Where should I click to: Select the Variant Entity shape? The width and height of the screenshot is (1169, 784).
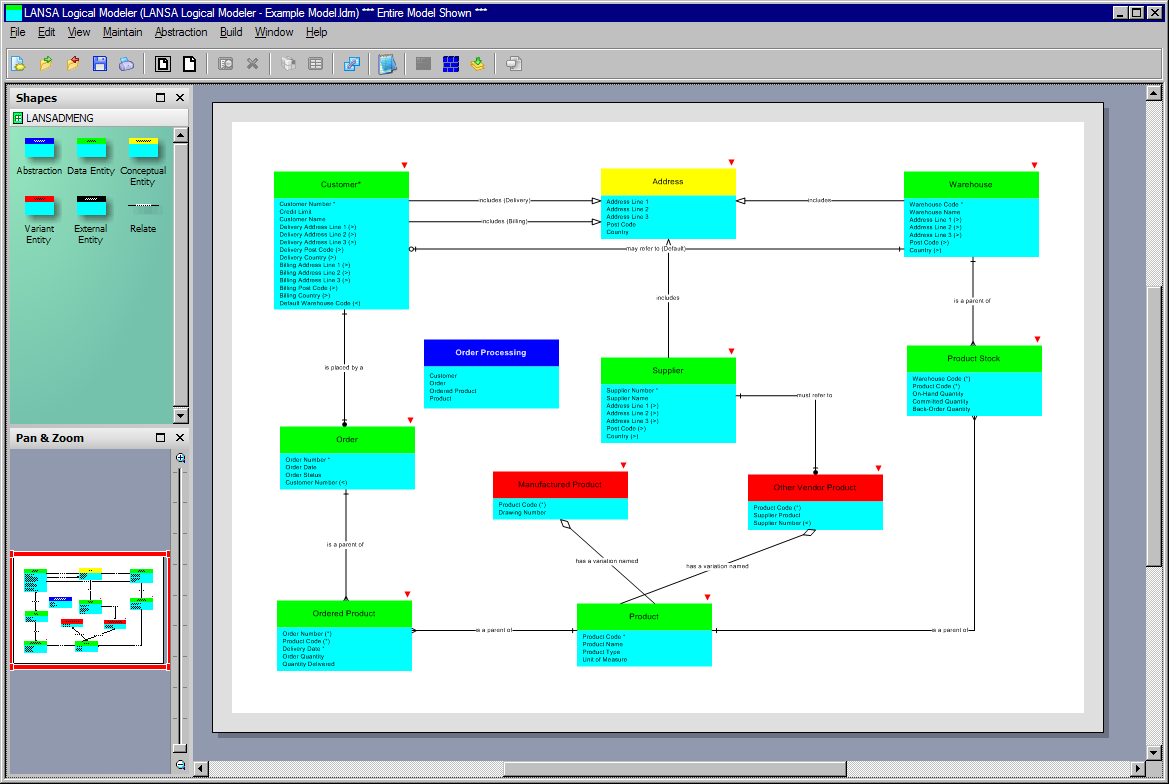click(40, 220)
